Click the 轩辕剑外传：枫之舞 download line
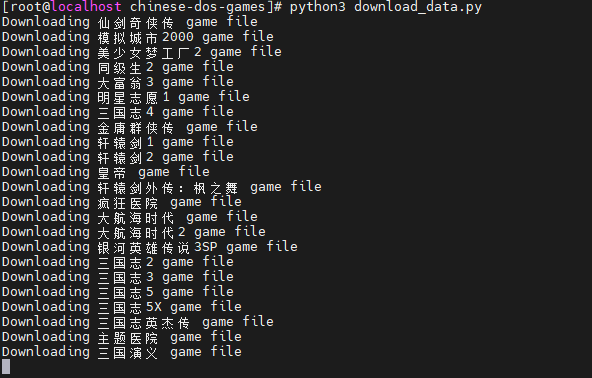The image size is (592, 378). [x=162, y=187]
